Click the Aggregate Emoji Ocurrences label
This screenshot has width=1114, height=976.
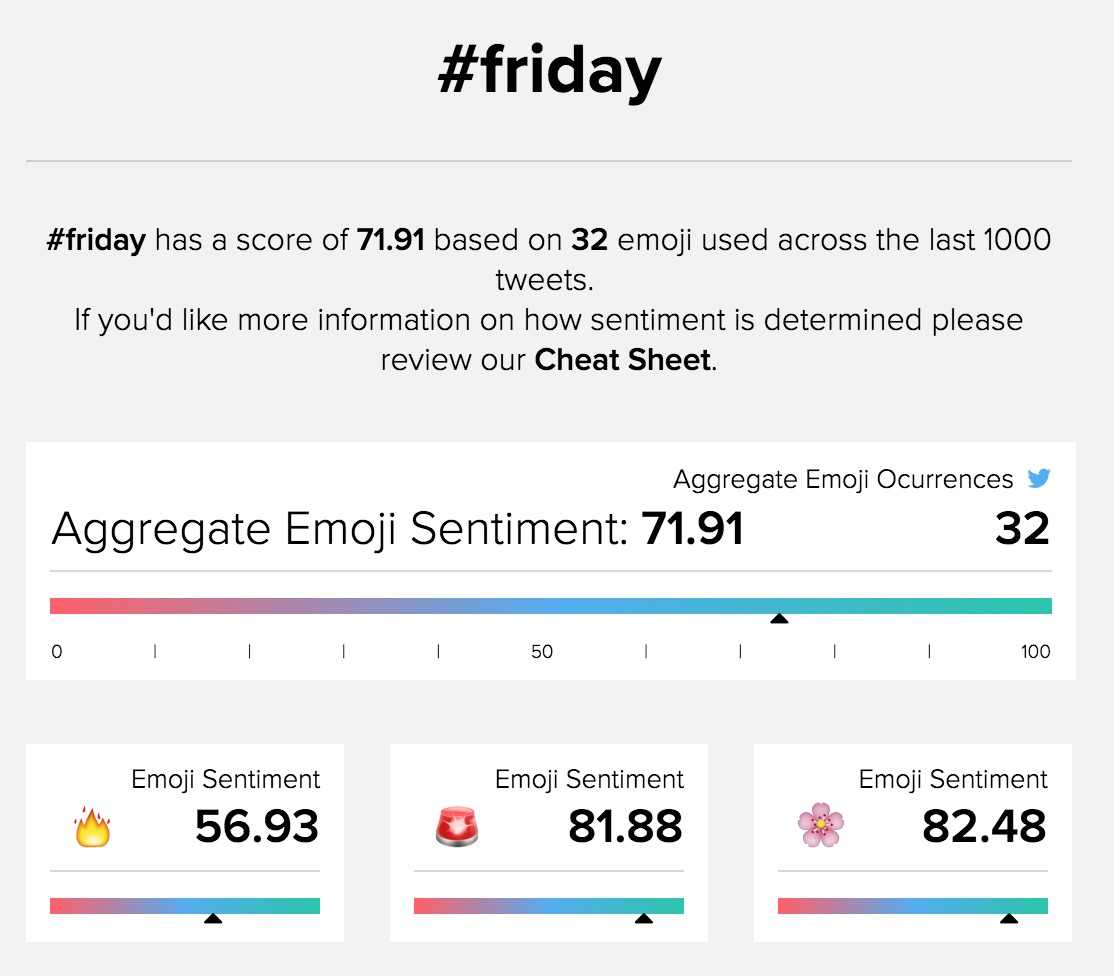[x=843, y=479]
